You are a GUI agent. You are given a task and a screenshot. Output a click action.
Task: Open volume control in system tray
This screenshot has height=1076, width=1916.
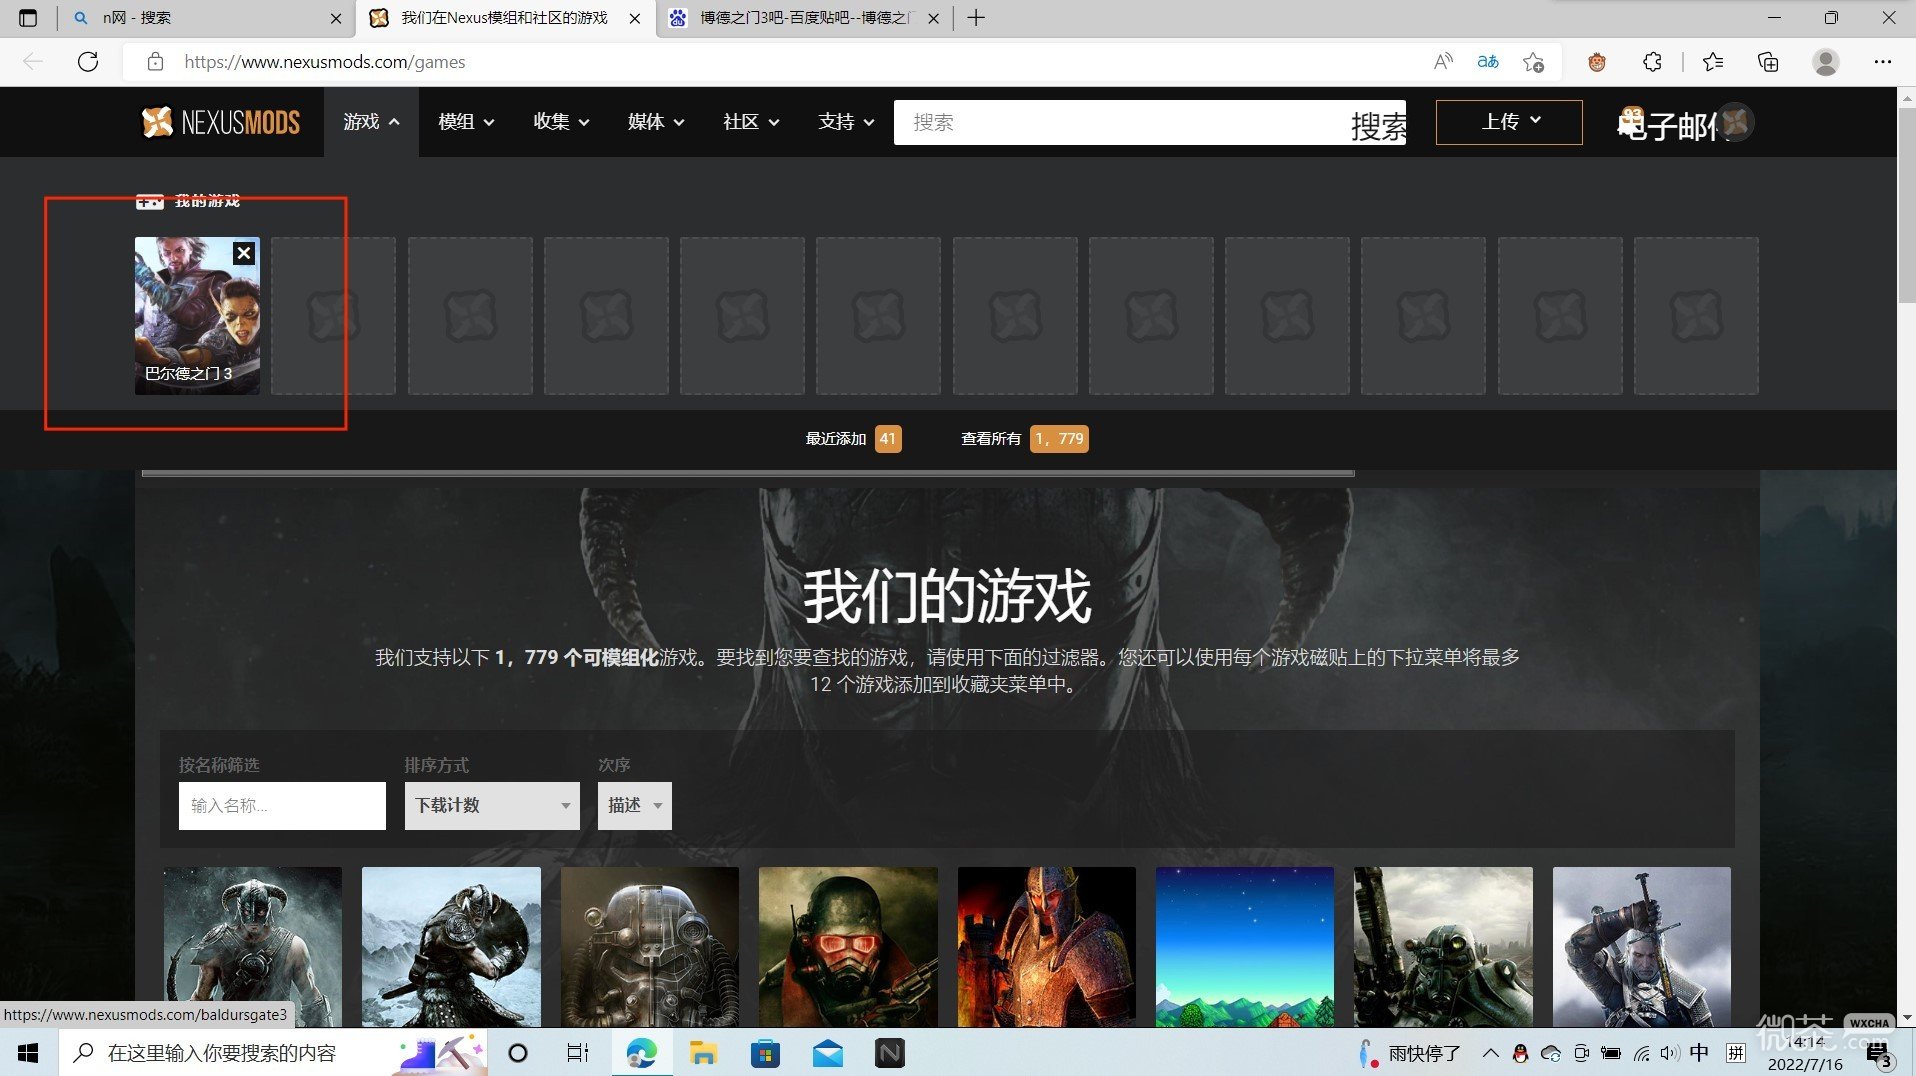(1669, 1053)
